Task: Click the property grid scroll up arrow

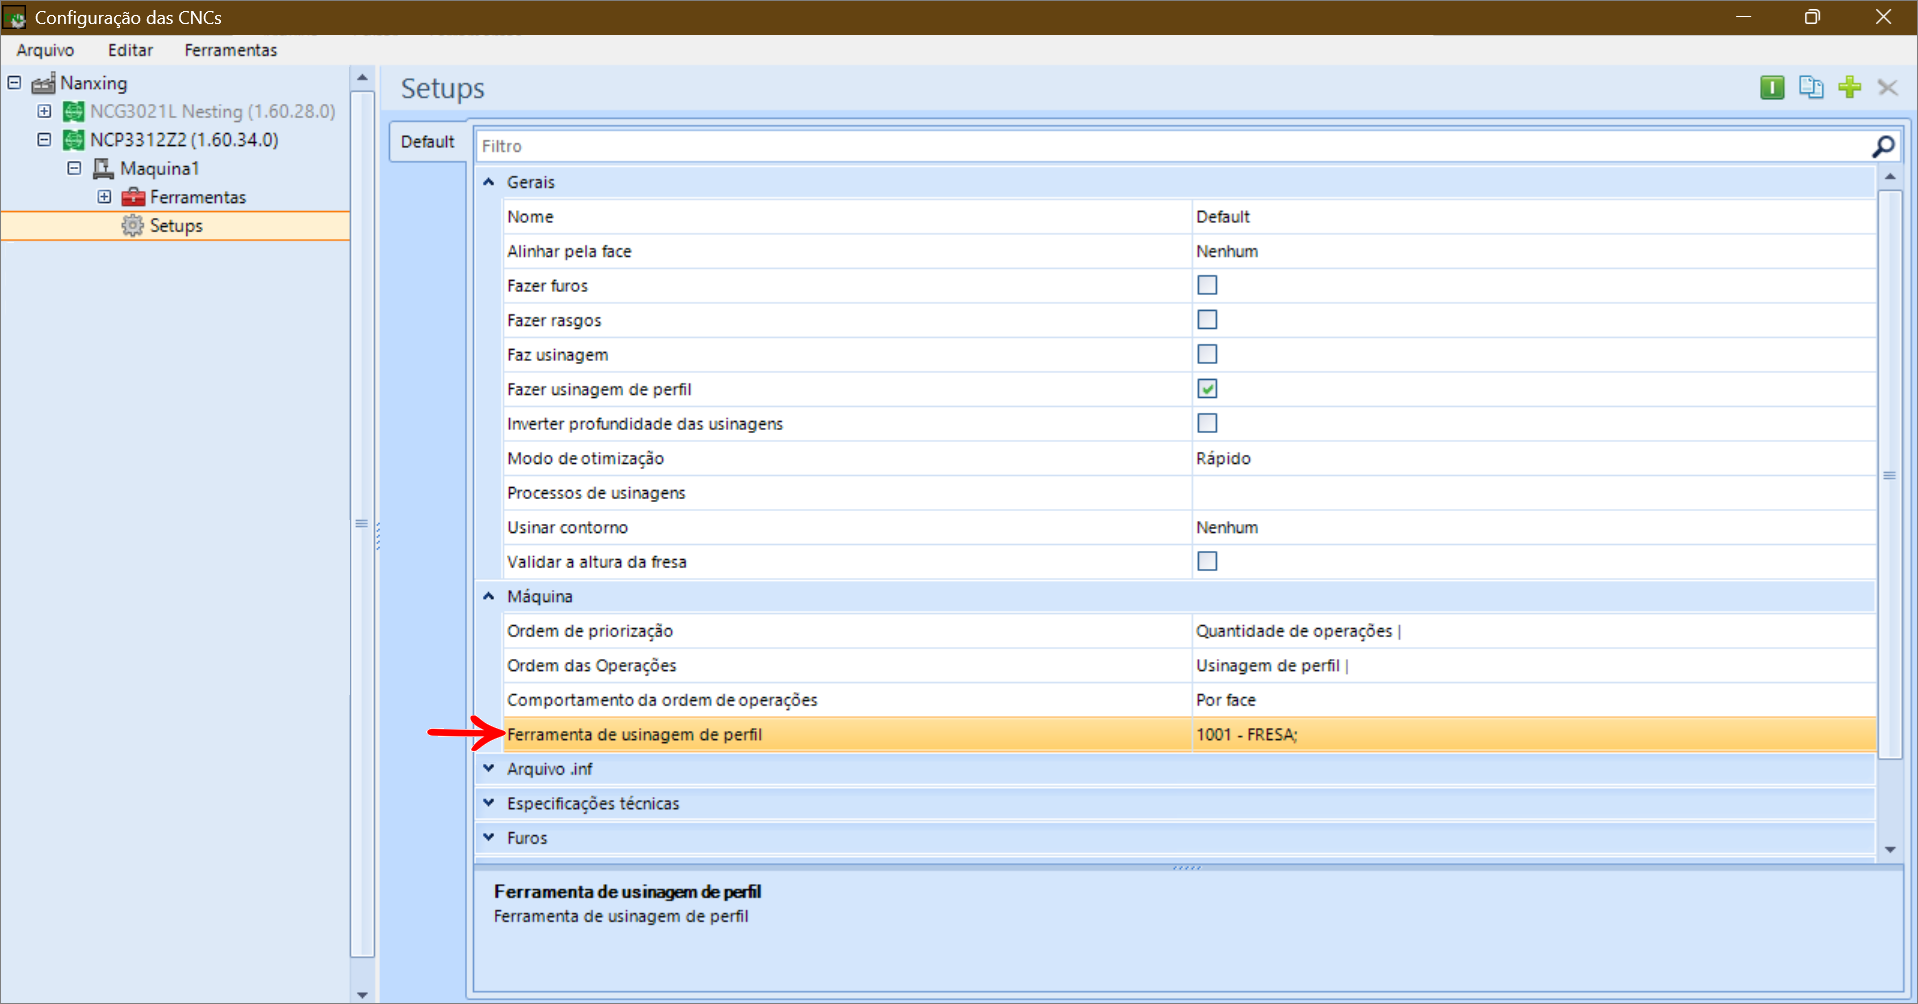Action: 1890,177
